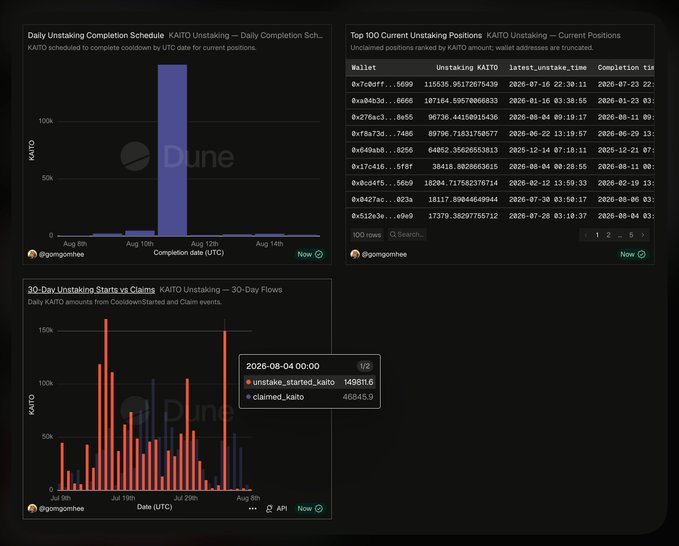
Task: Click Now refresh status on Top 100 table
Action: pyautogui.click(x=633, y=254)
